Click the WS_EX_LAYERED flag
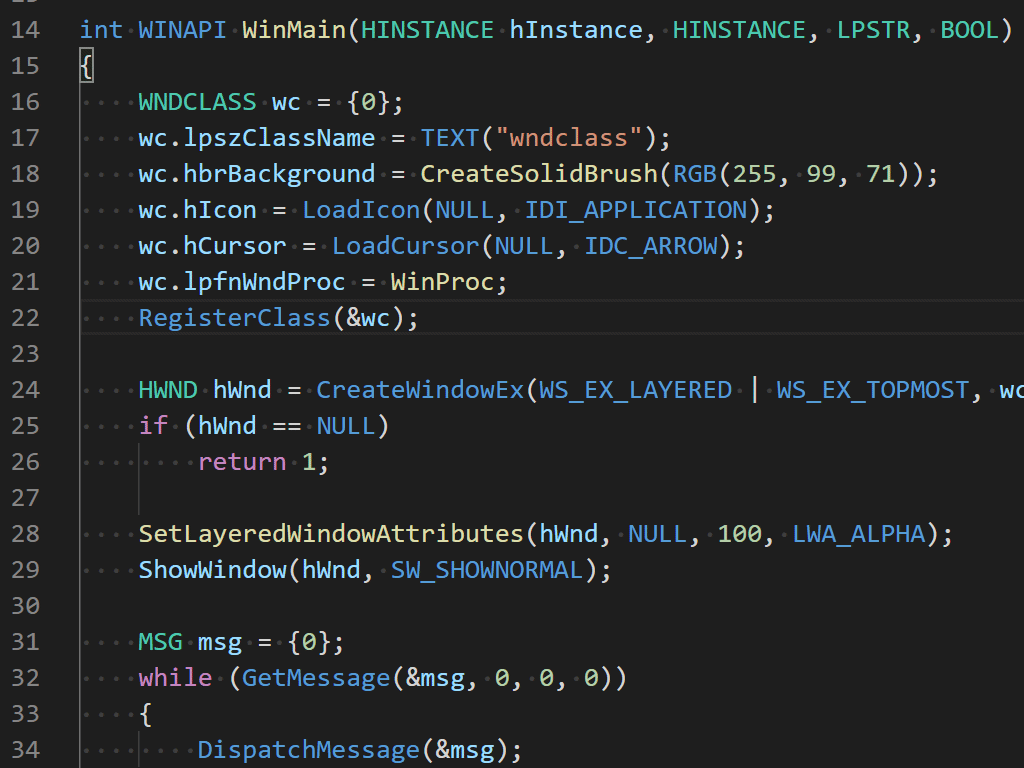Screen dimensions: 1024x768 [x=634, y=389]
